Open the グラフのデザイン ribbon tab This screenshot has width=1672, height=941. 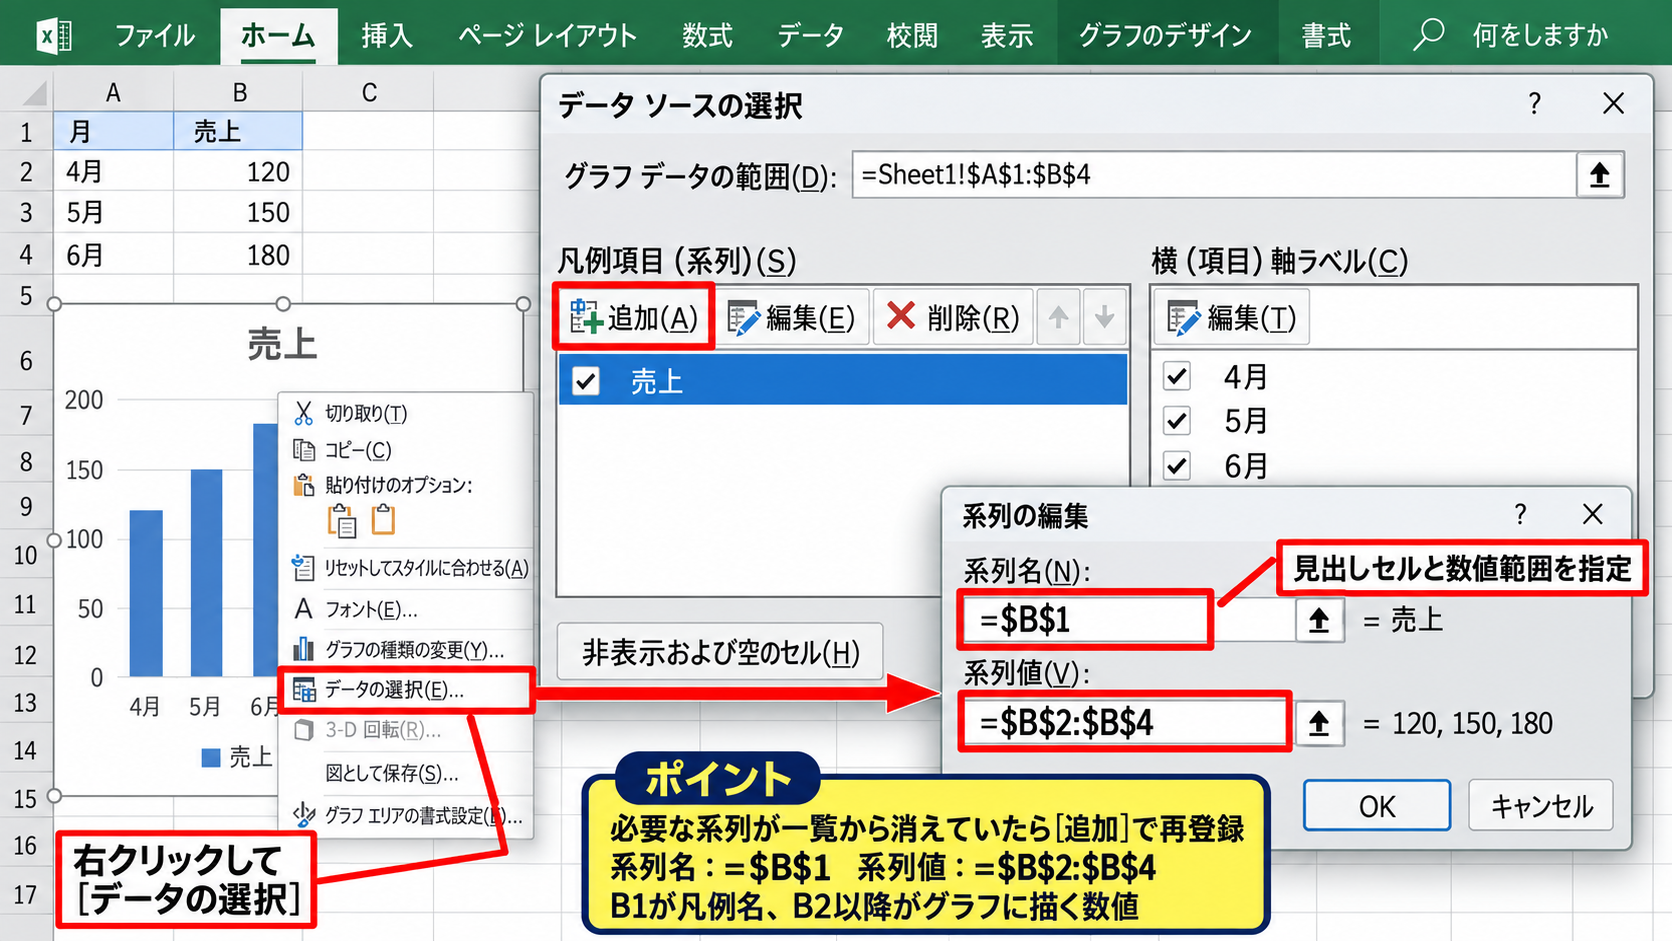(1165, 35)
